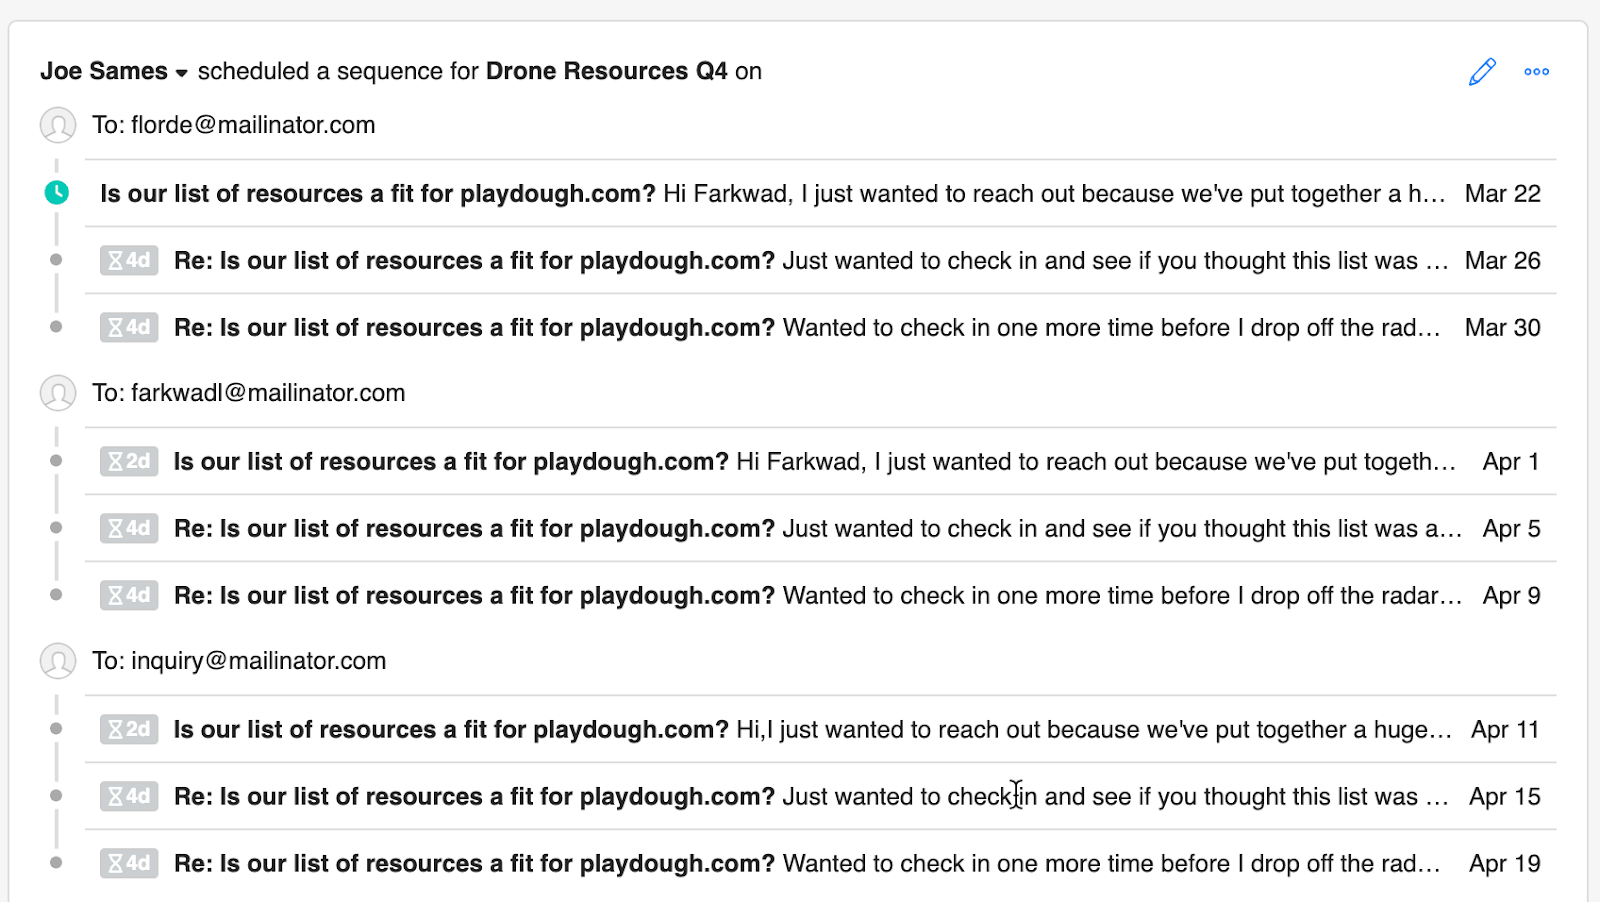Click recipient address florde@mailinator.com
The height and width of the screenshot is (902, 1600).
tap(253, 126)
